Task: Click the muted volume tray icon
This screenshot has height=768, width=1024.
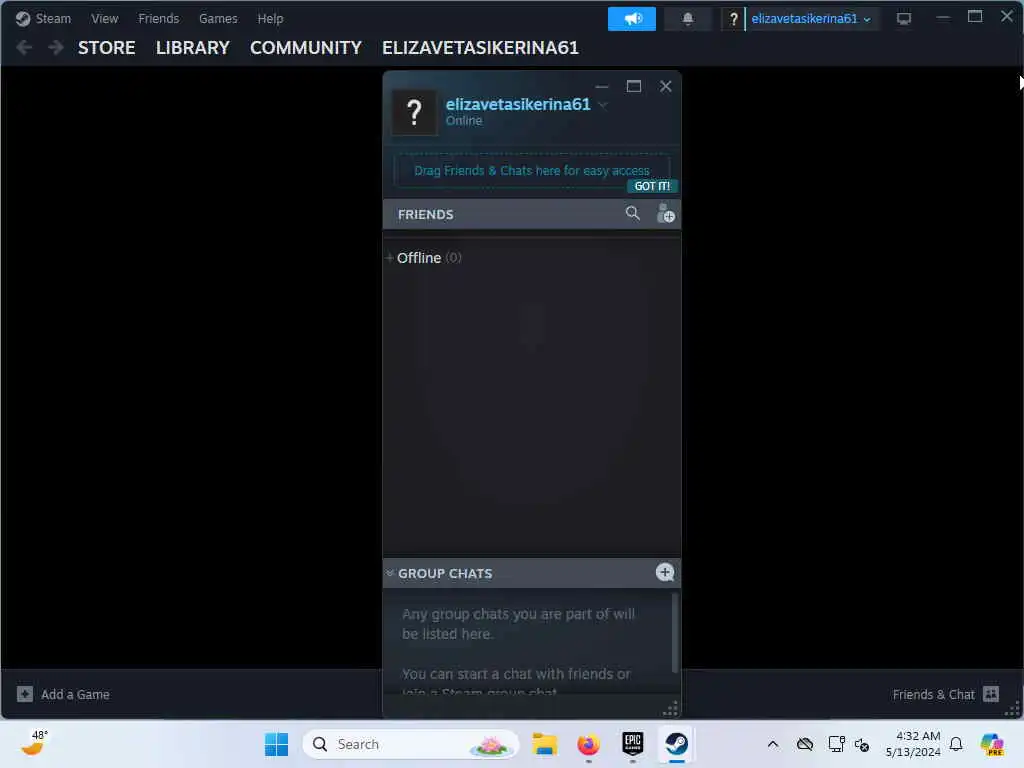Action: pyautogui.click(x=862, y=744)
